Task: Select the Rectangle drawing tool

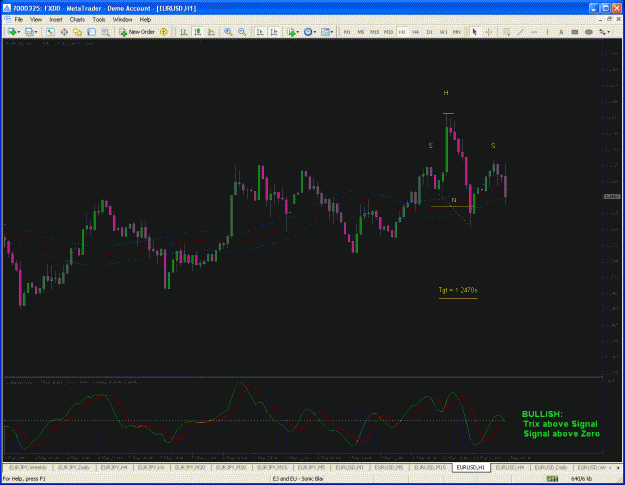Action: pos(575,32)
